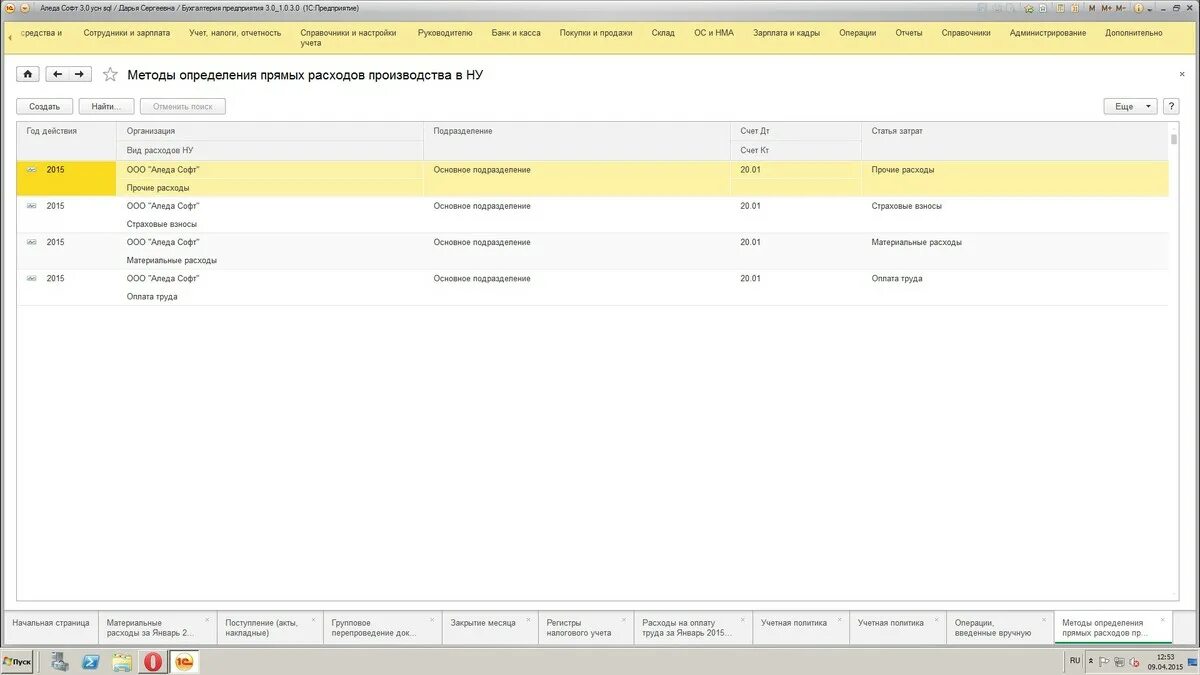Click the row icon for Материальные расходы record
This screenshot has height=675, width=1200.
point(31,242)
